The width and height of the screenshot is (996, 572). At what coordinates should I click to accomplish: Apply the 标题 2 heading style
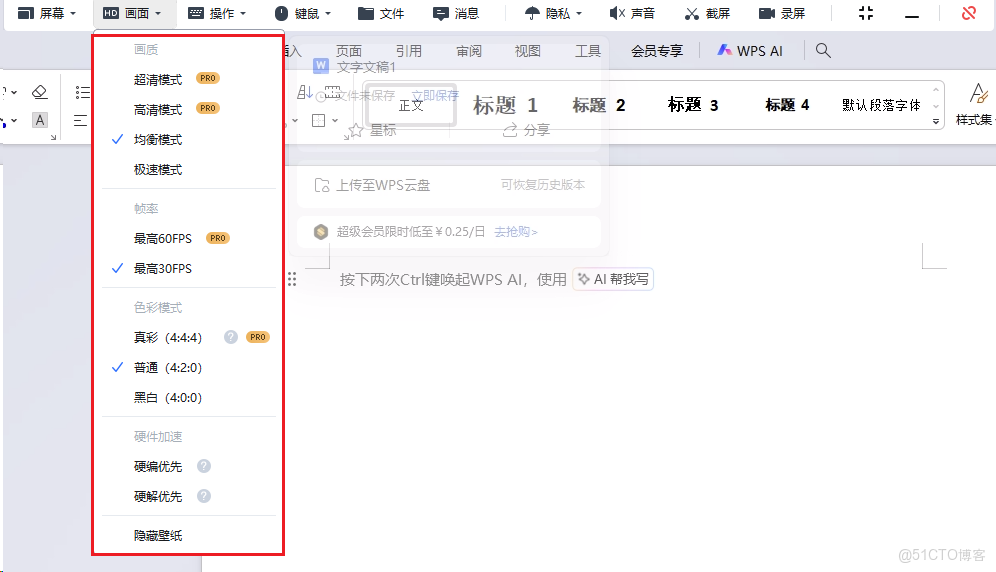(599, 105)
